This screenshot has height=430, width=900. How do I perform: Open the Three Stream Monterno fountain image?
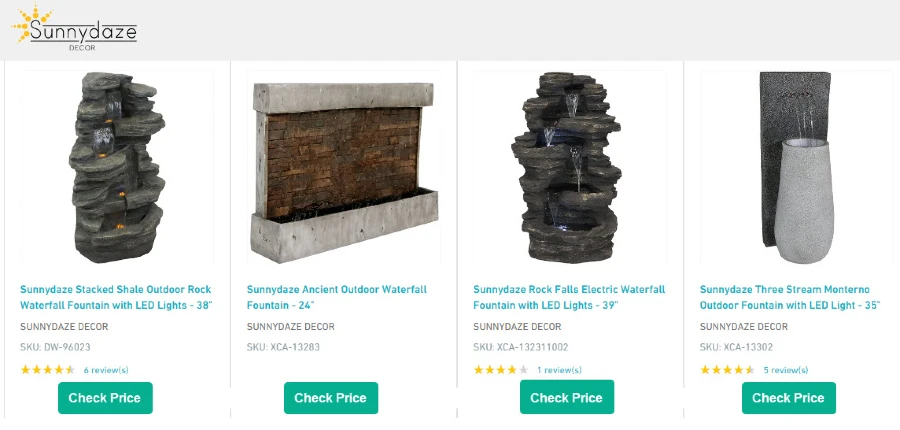796,167
